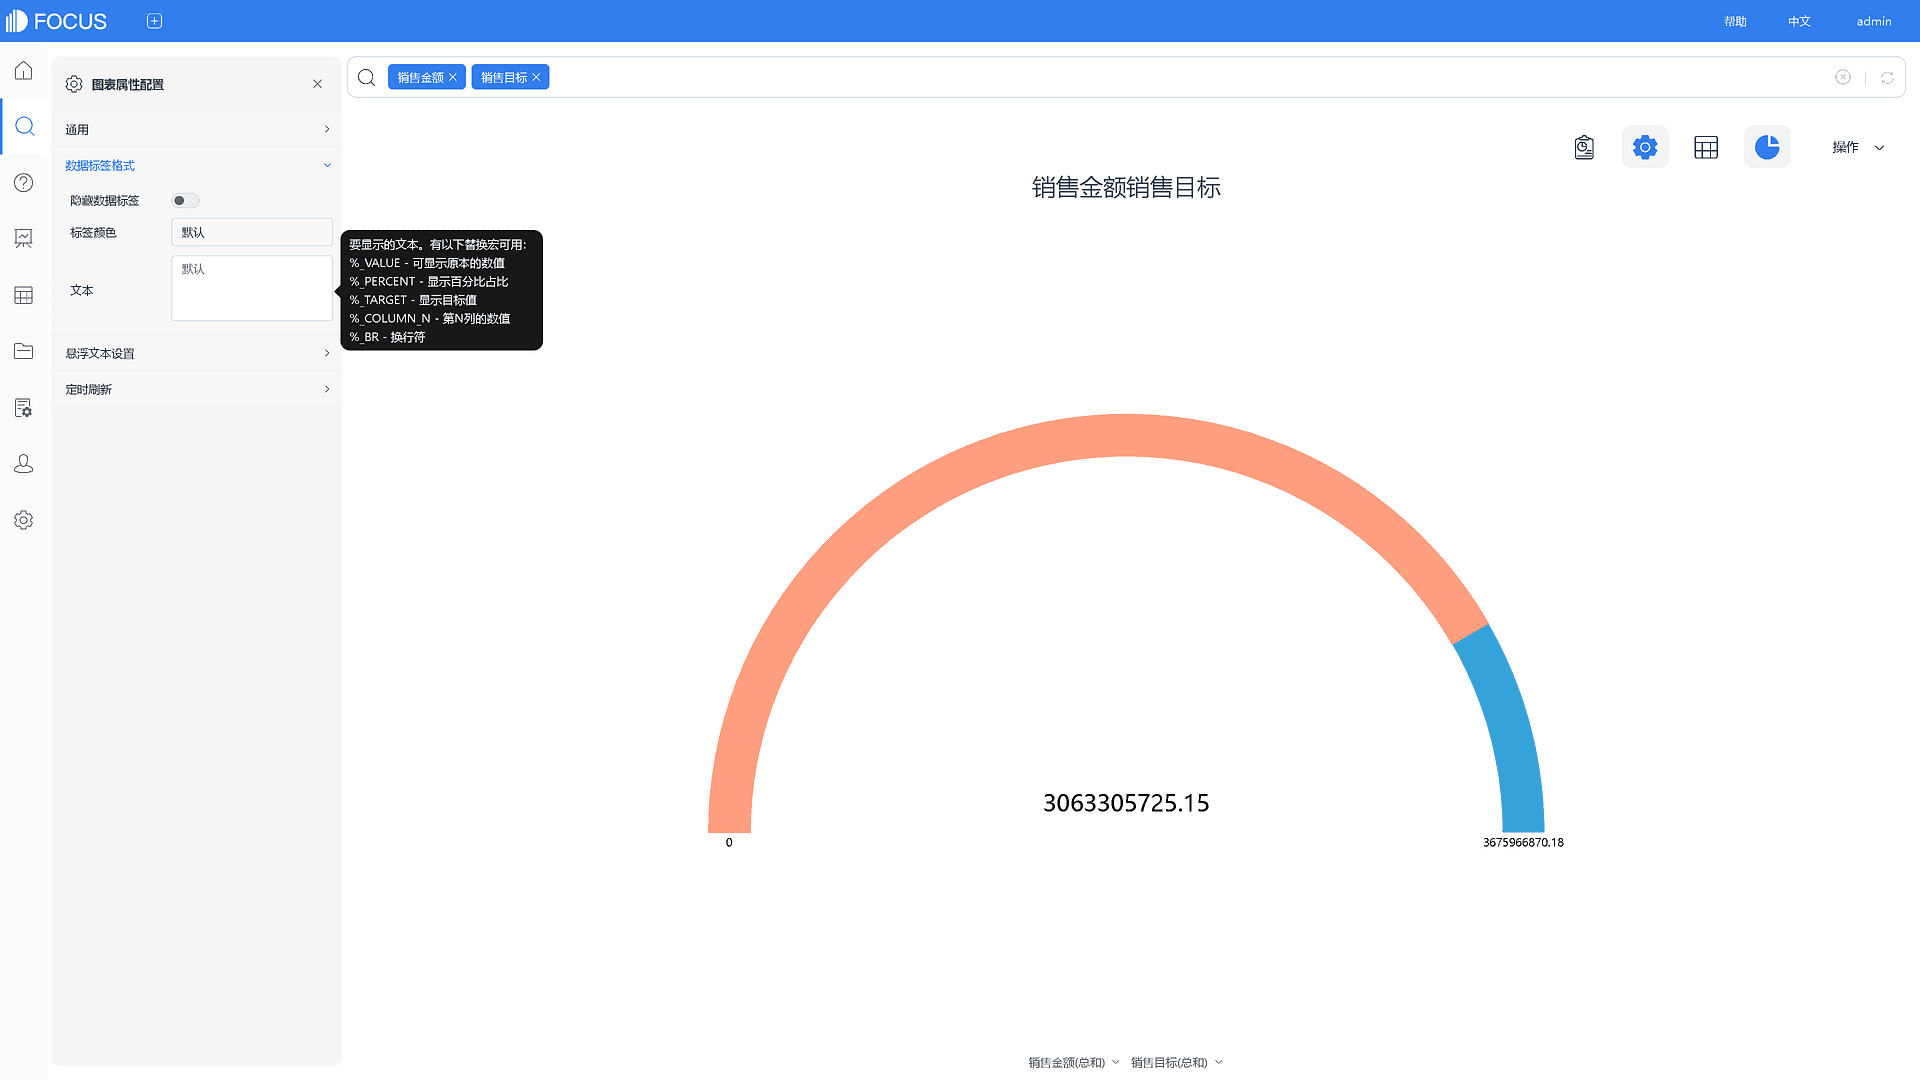The height and width of the screenshot is (1080, 1920).
Task: Click gauge minimum label 0
Action: tap(729, 842)
